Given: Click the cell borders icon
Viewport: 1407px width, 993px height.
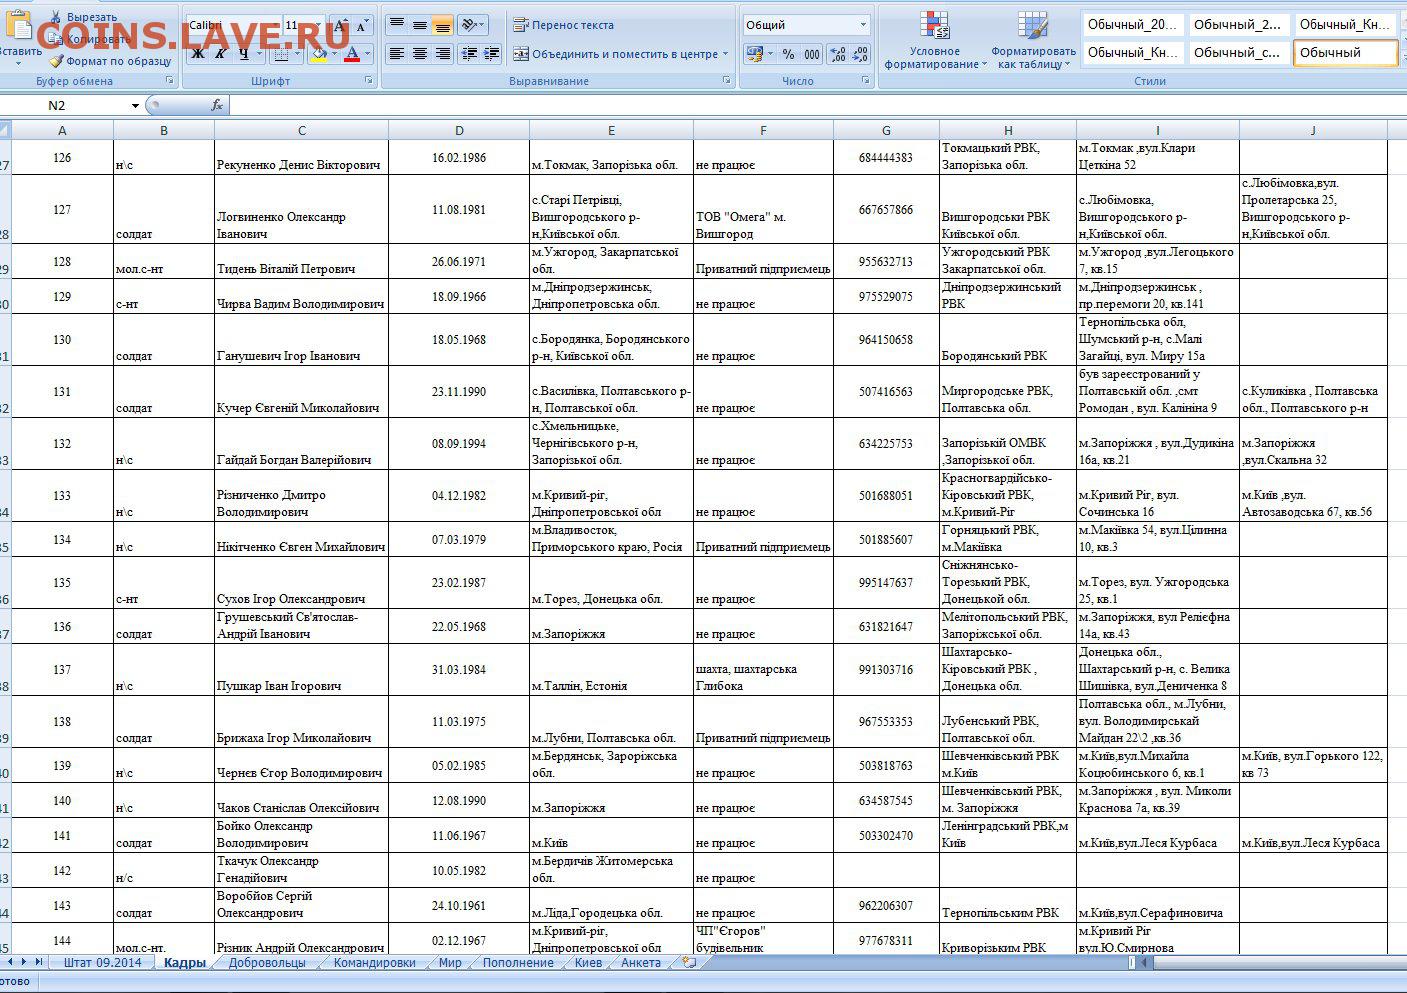Looking at the screenshot, I should coord(282,54).
